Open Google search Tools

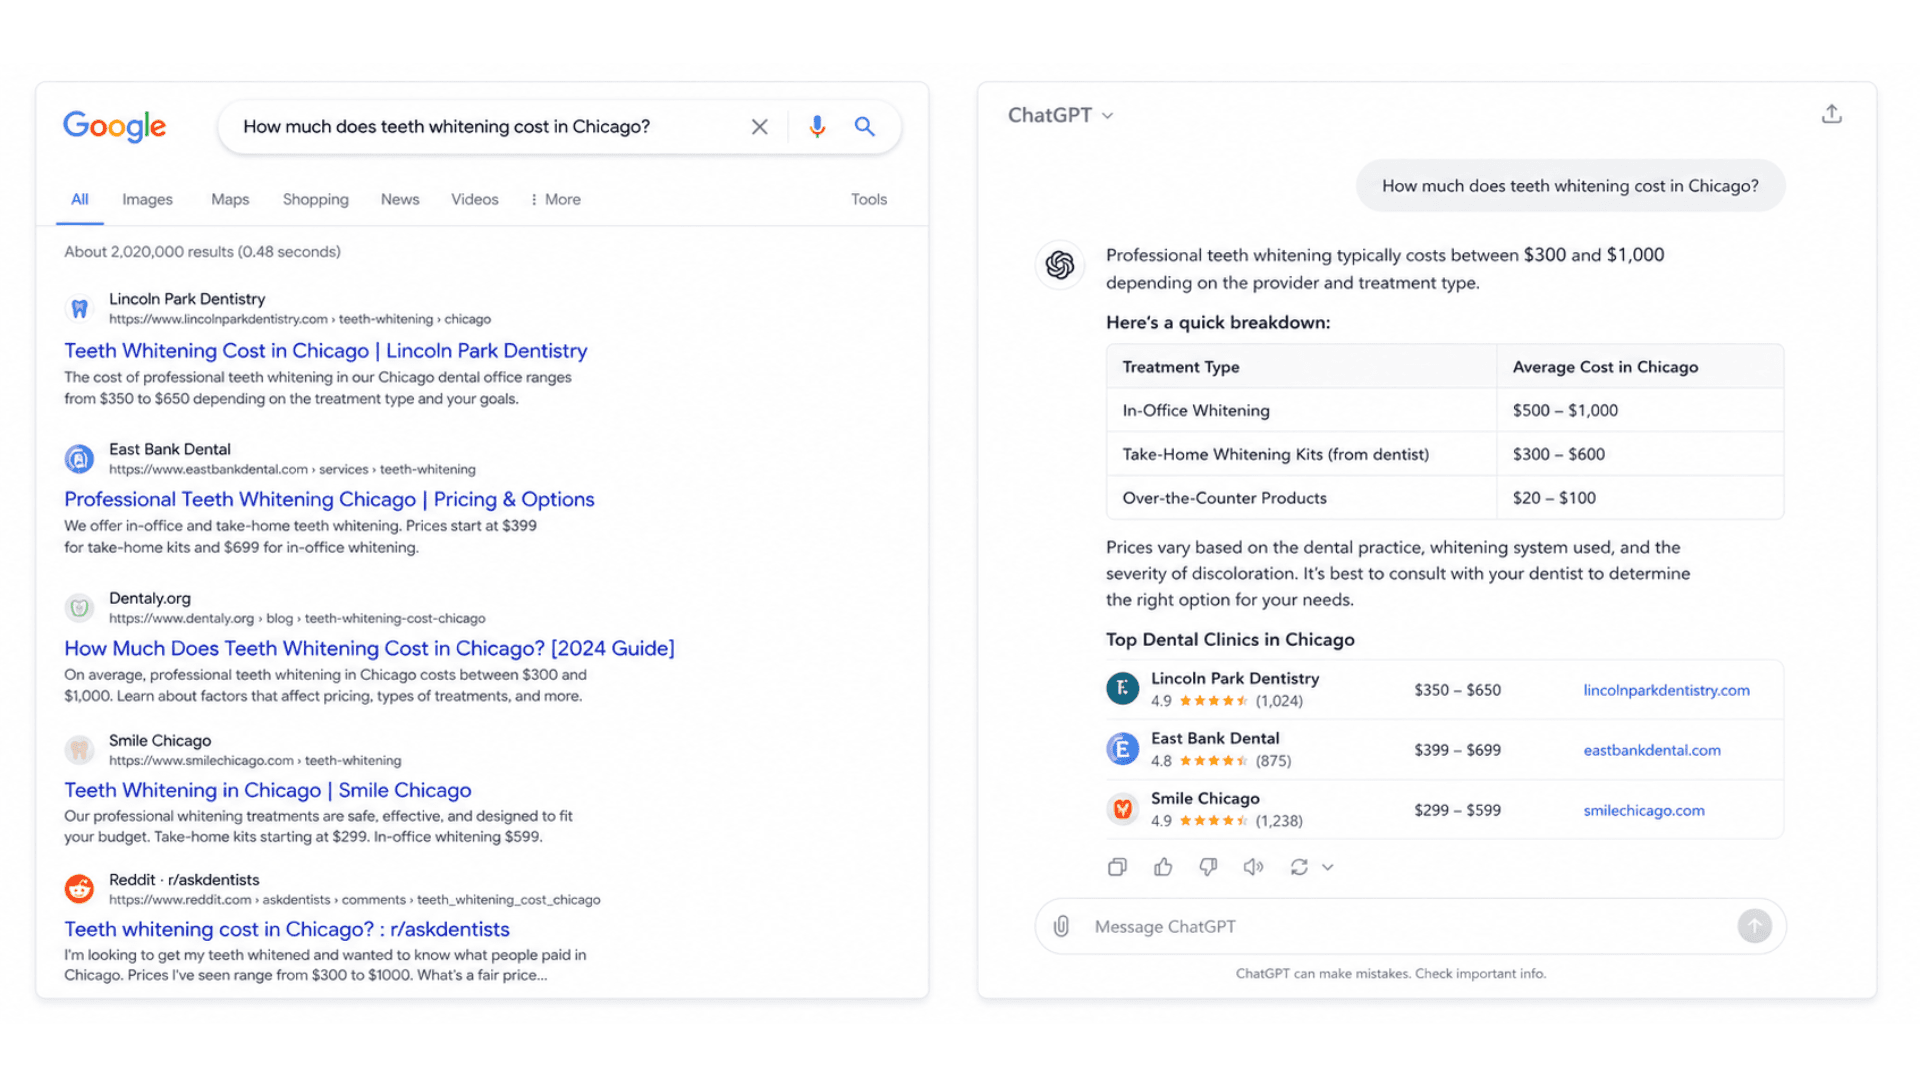869,199
